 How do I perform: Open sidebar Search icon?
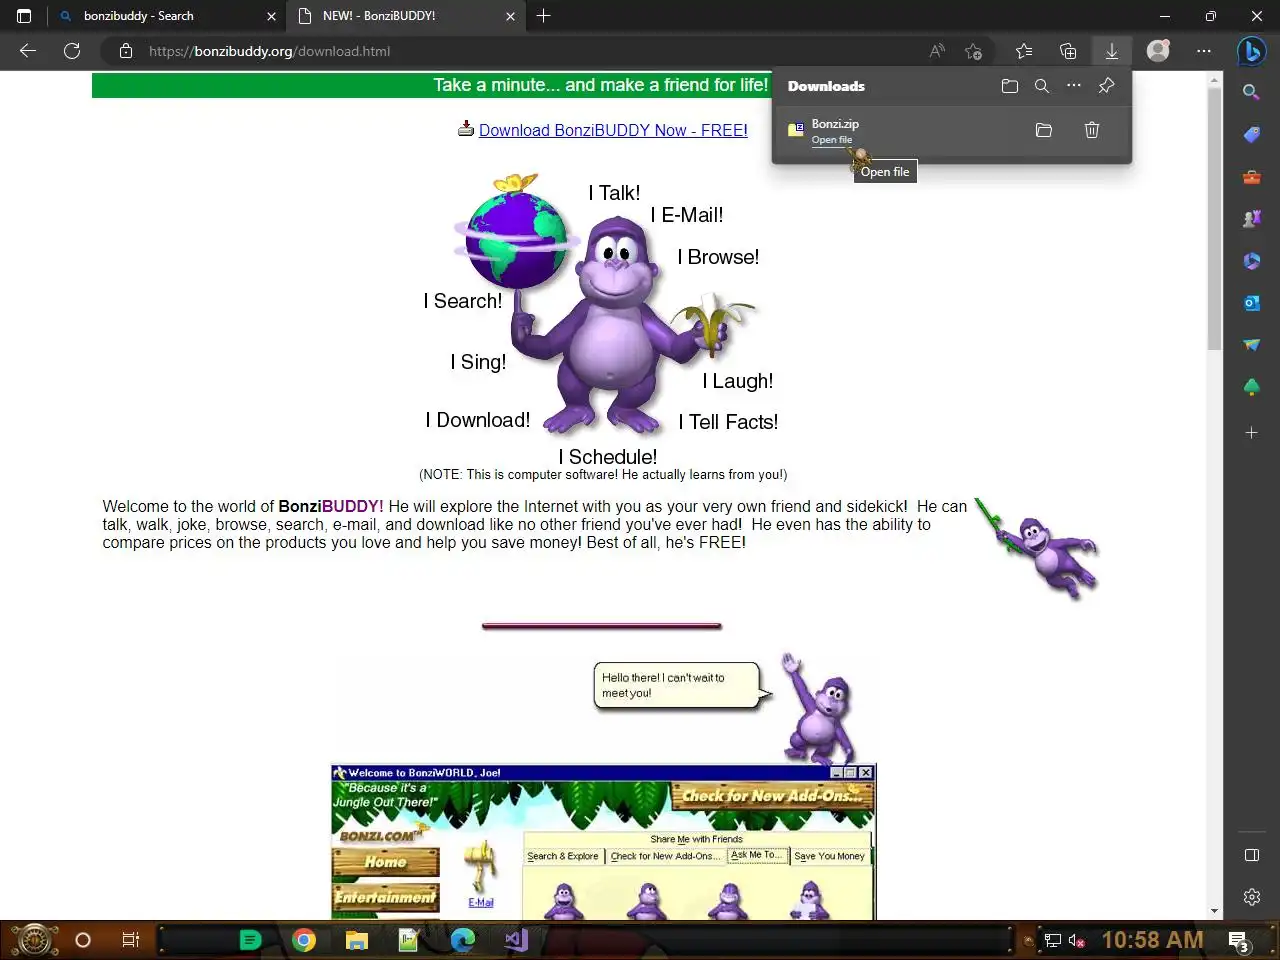pos(1251,92)
